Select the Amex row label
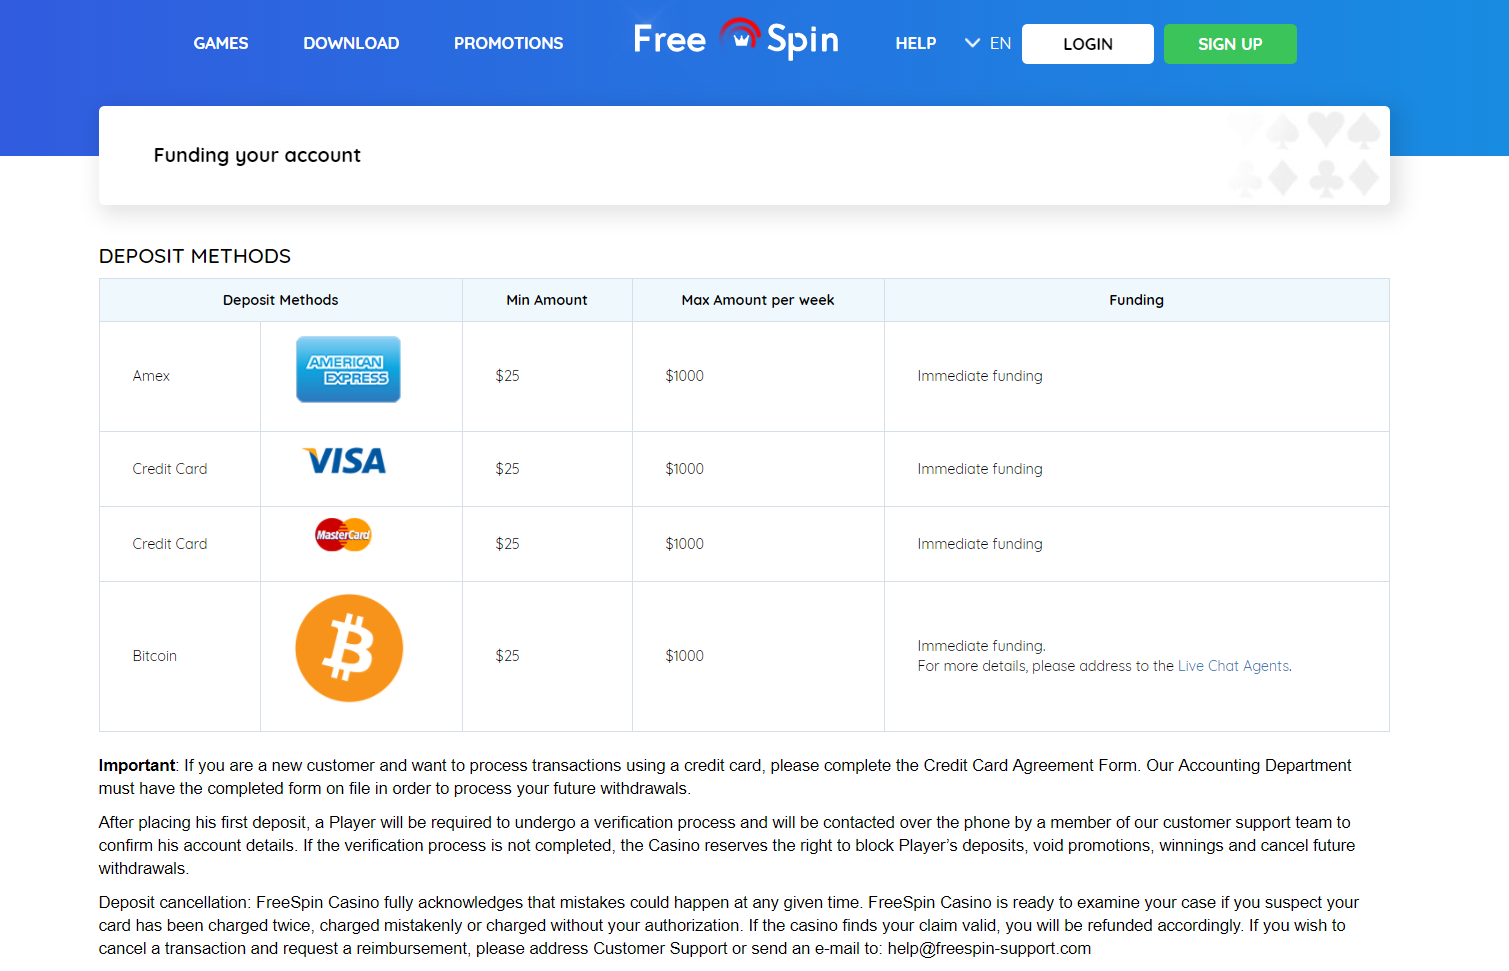1509x971 pixels. point(151,376)
